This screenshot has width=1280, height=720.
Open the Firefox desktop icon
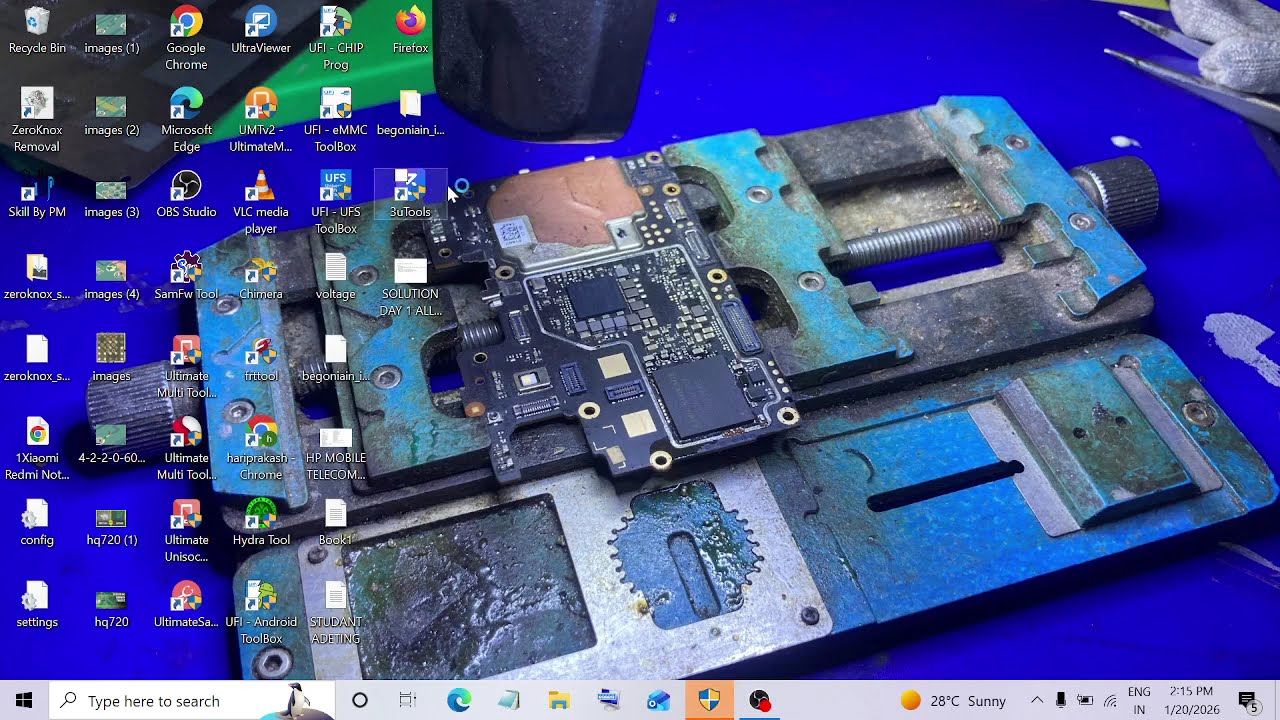410,30
